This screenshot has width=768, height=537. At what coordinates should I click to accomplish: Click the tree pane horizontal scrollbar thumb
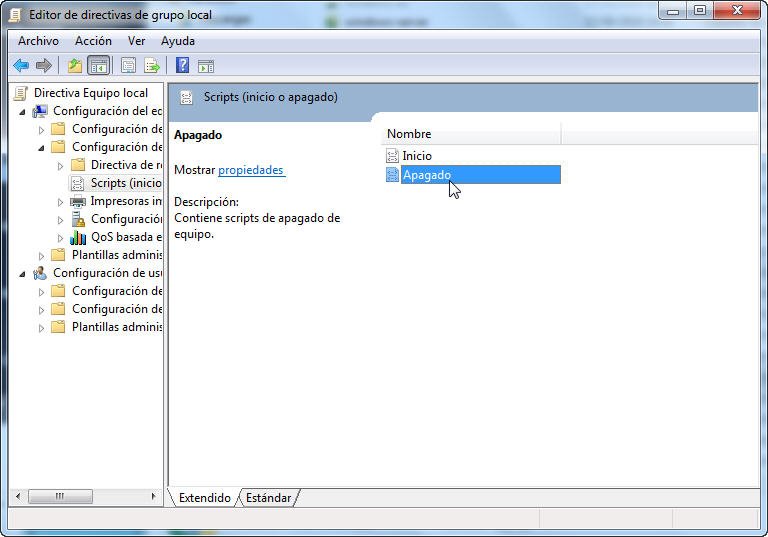(60, 496)
